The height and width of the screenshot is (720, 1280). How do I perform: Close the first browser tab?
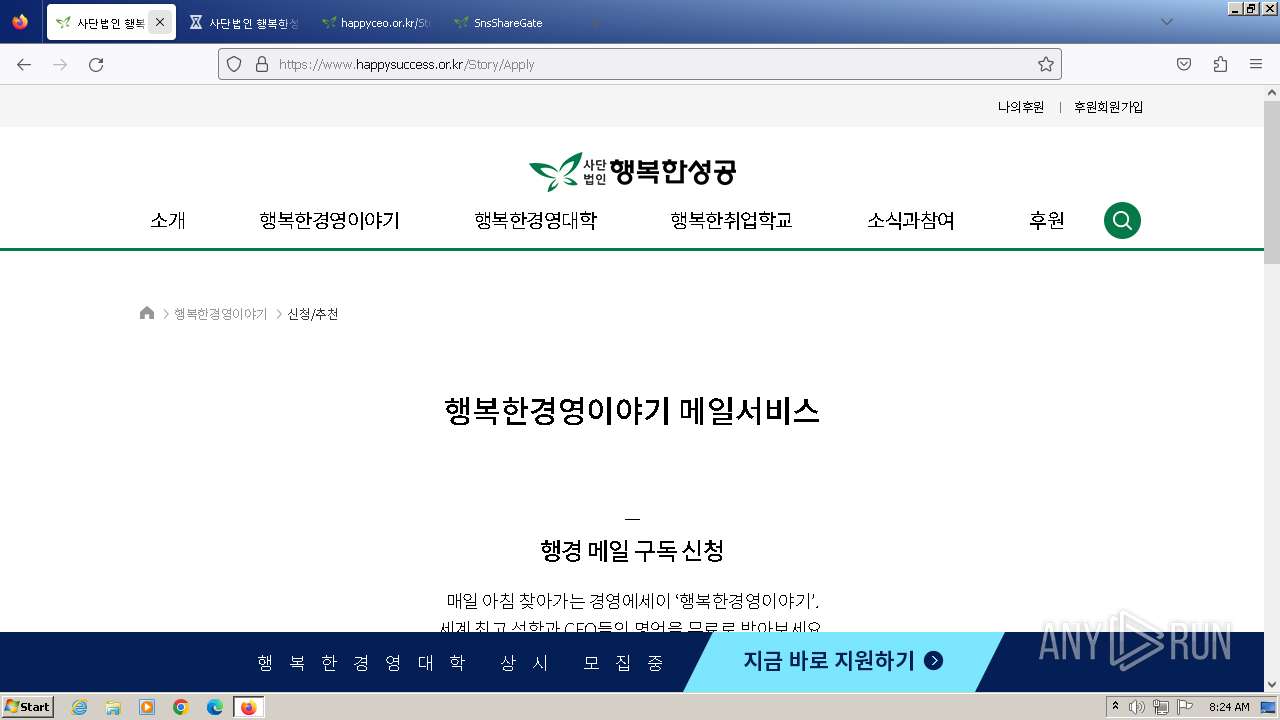tap(160, 22)
